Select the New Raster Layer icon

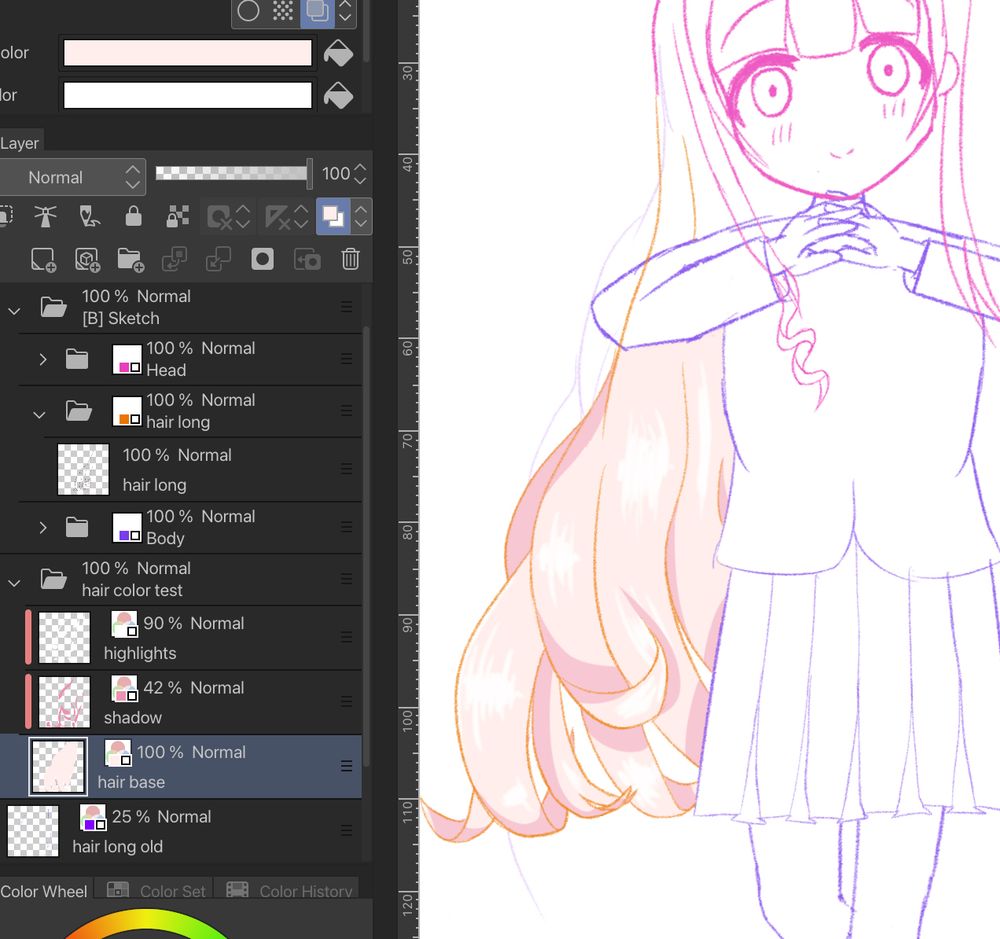[x=43, y=259]
